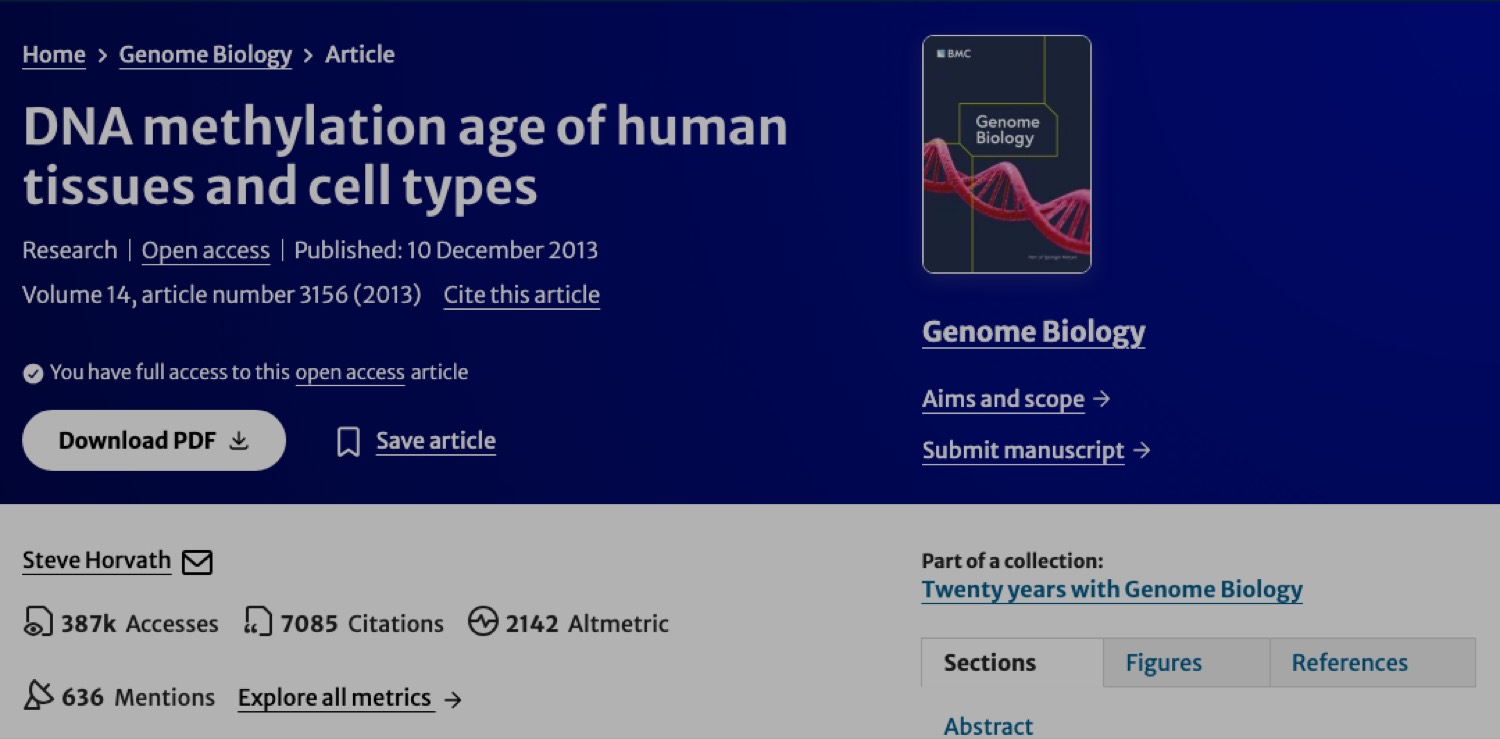Screen dimensions: 1500x739
Task: Open the Genome Biology journal title link
Action: [x=1034, y=332]
